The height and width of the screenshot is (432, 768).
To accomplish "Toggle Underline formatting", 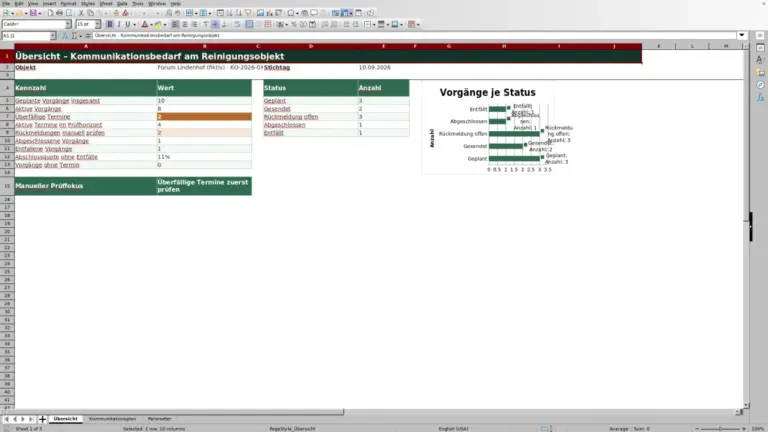I will pos(128,24).
